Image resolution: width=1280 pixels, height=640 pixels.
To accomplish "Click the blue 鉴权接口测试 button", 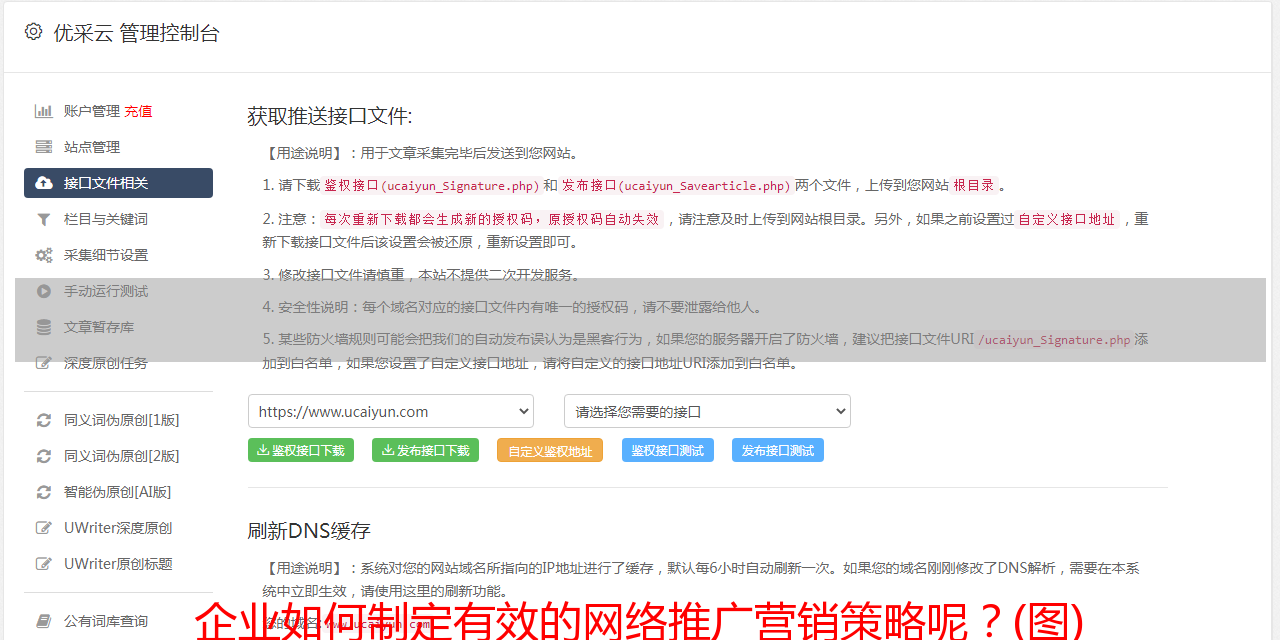I will 668,450.
